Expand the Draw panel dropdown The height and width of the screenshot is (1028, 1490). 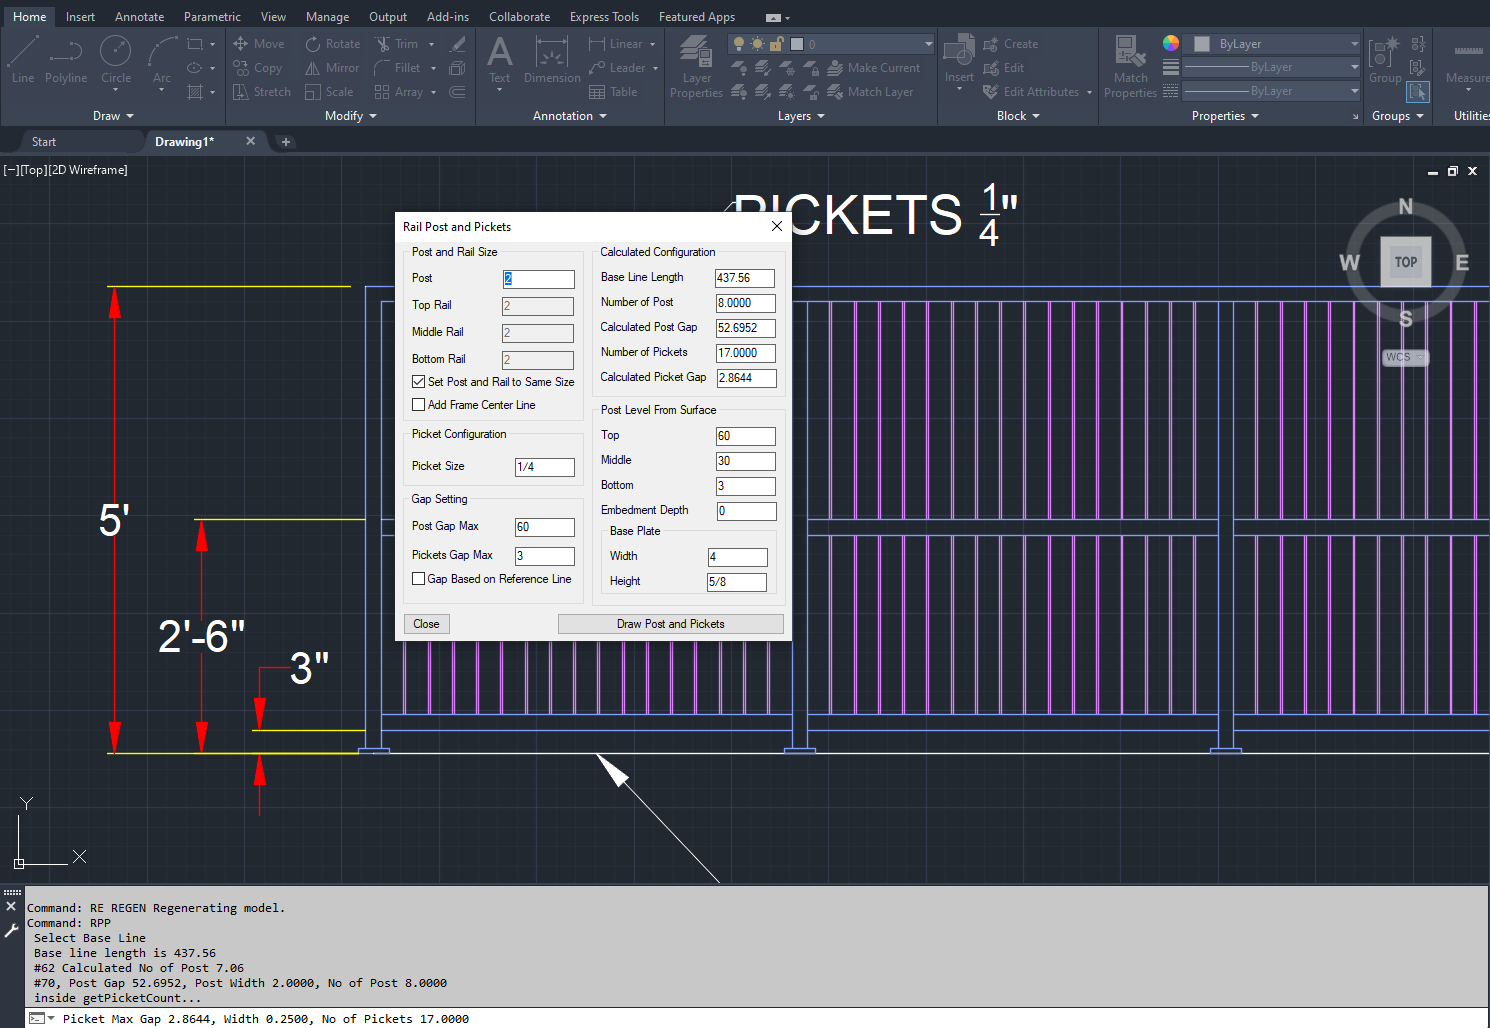point(113,116)
